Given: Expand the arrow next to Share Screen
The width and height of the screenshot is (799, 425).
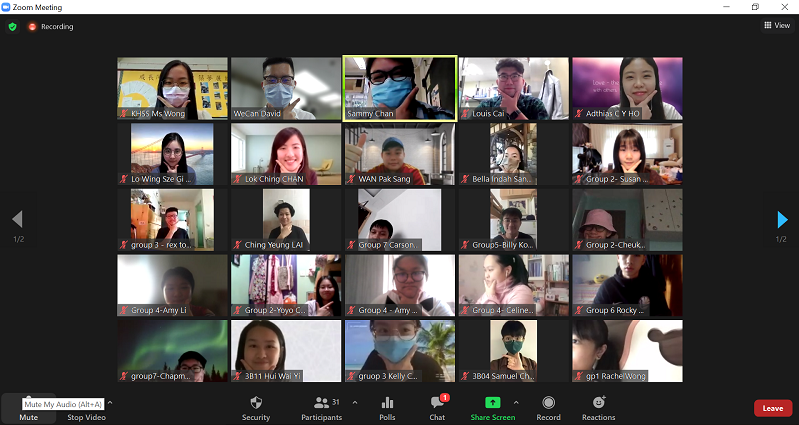Looking at the screenshot, I should [x=523, y=402].
